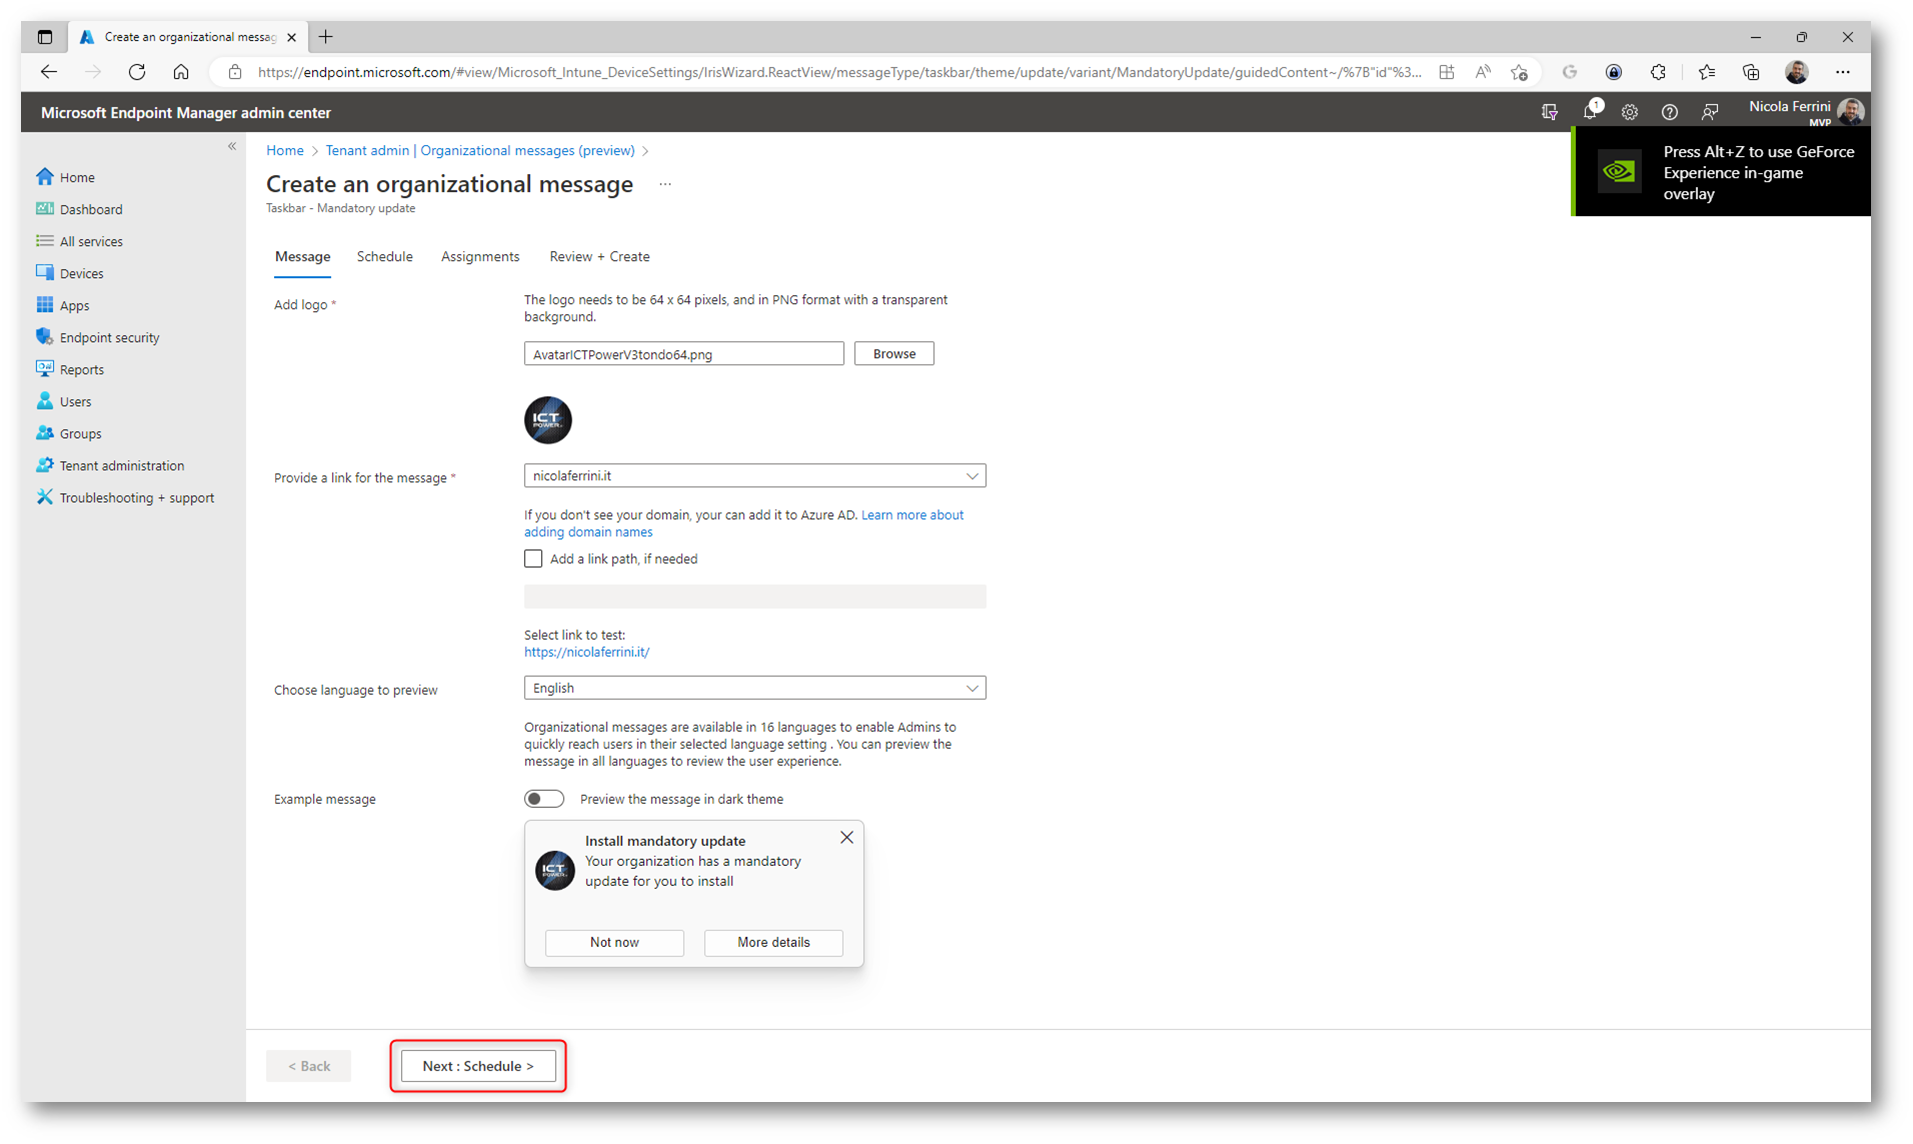The image size is (1913, 1144).
Task: Open the browser tab actions menu
Action: point(45,37)
